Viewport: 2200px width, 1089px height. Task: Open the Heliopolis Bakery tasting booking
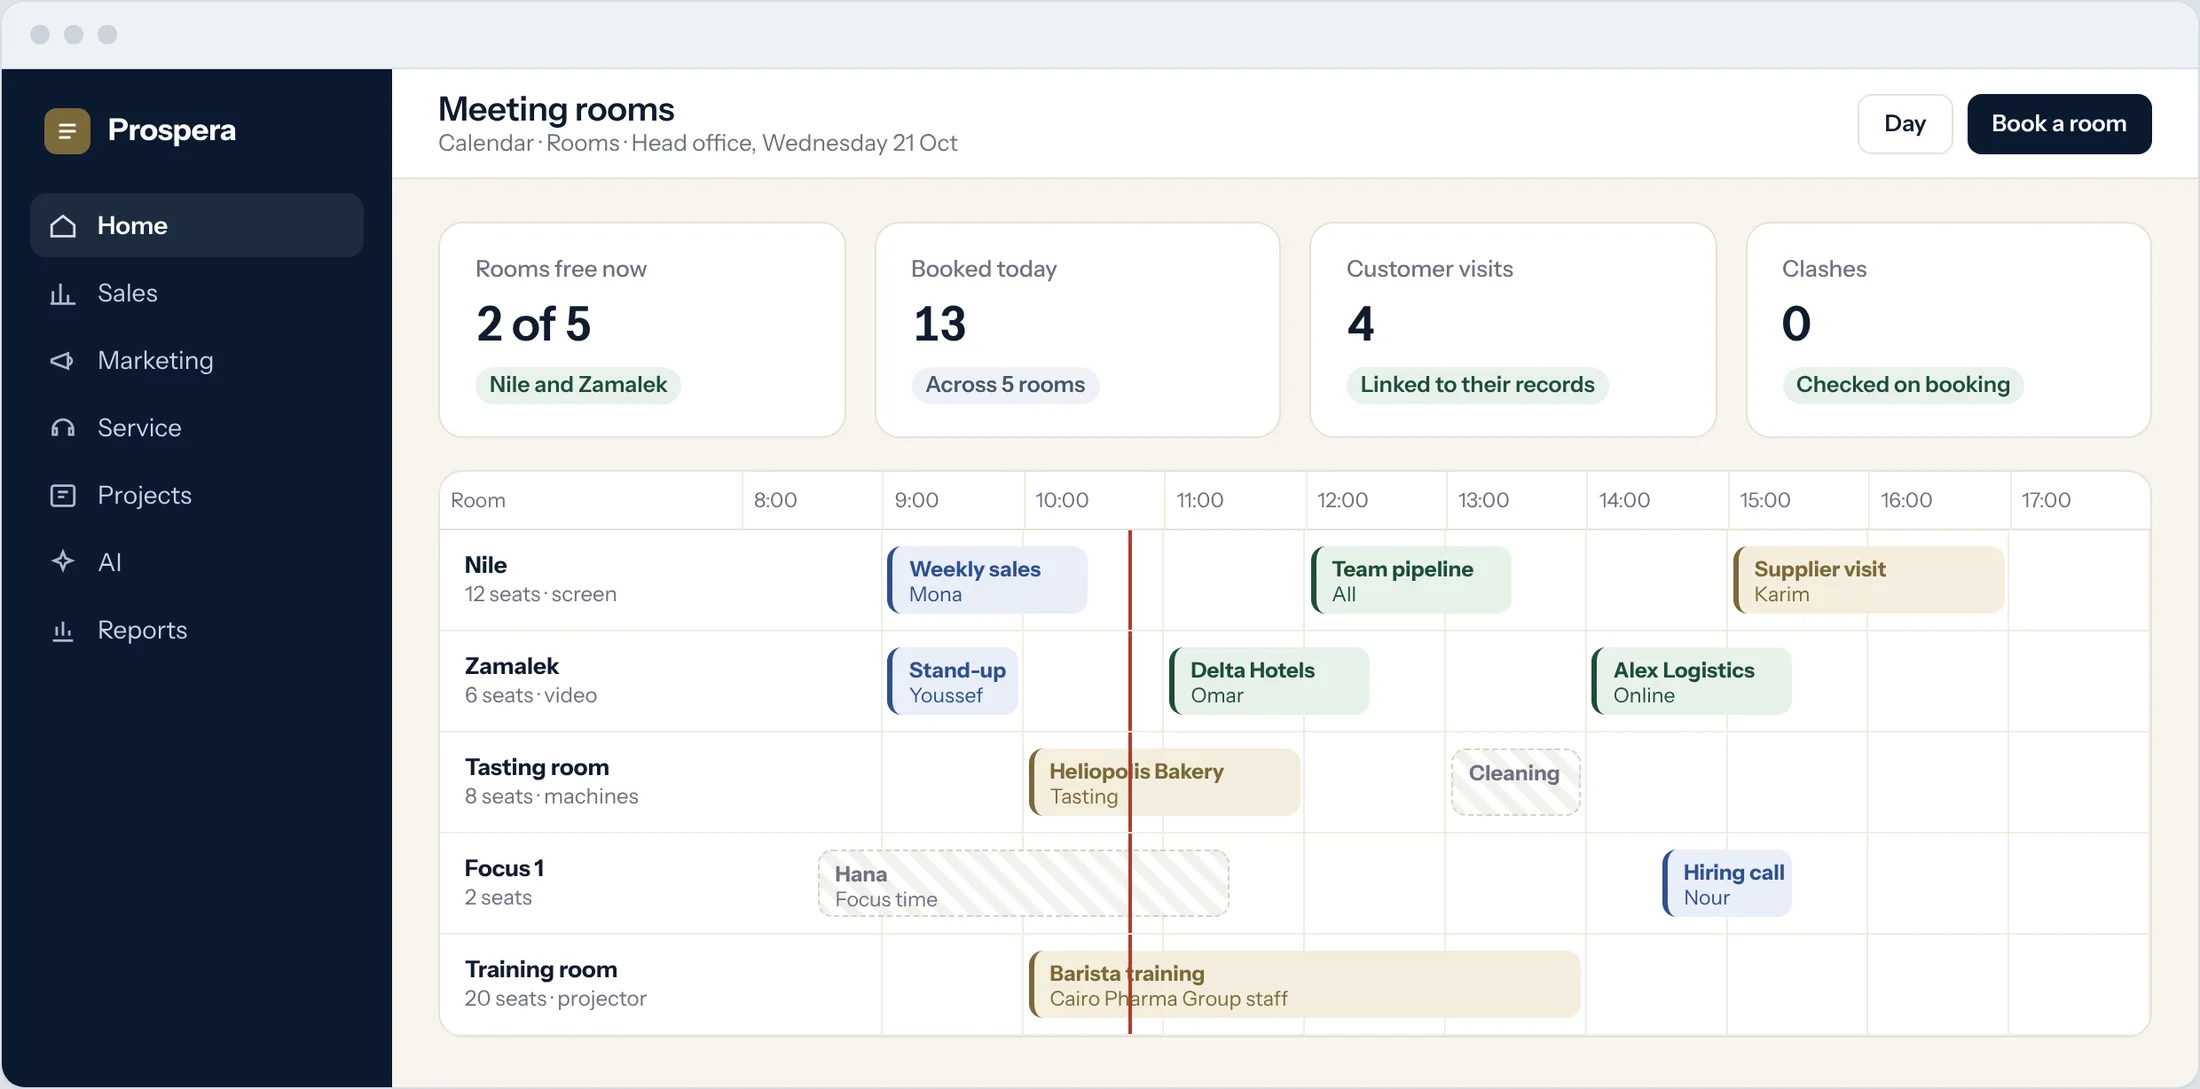1164,782
